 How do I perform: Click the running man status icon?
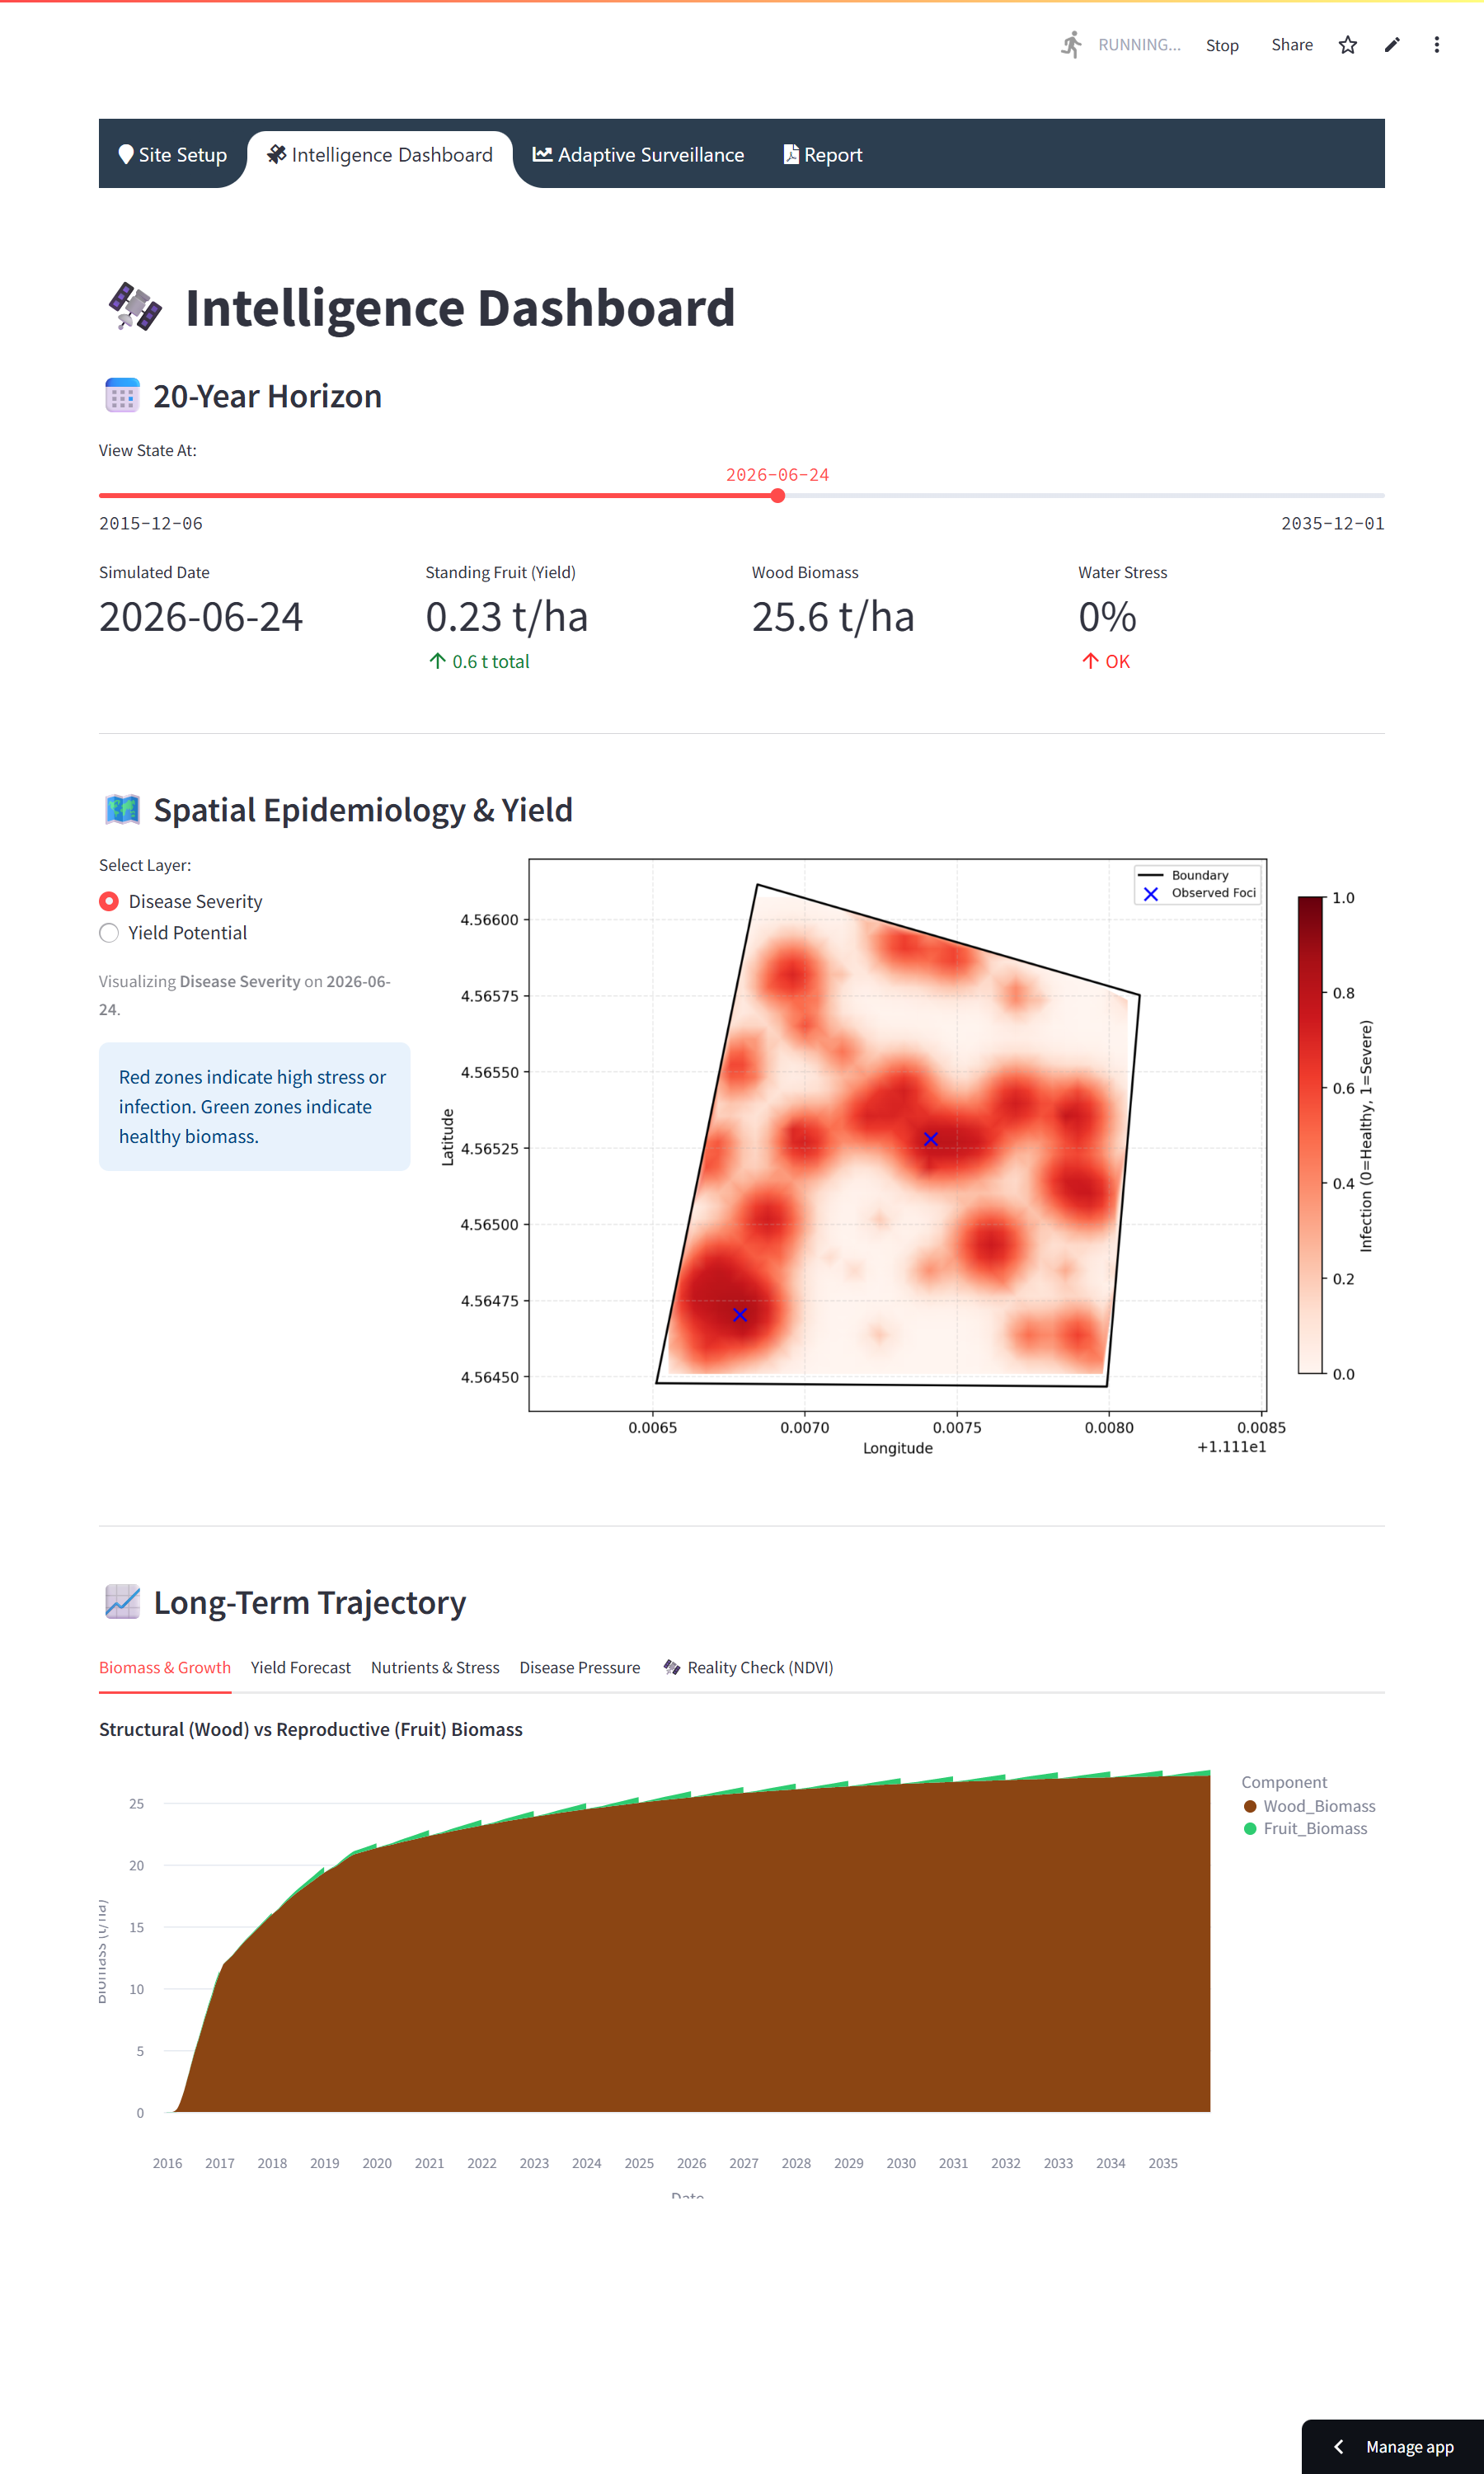point(1071,45)
